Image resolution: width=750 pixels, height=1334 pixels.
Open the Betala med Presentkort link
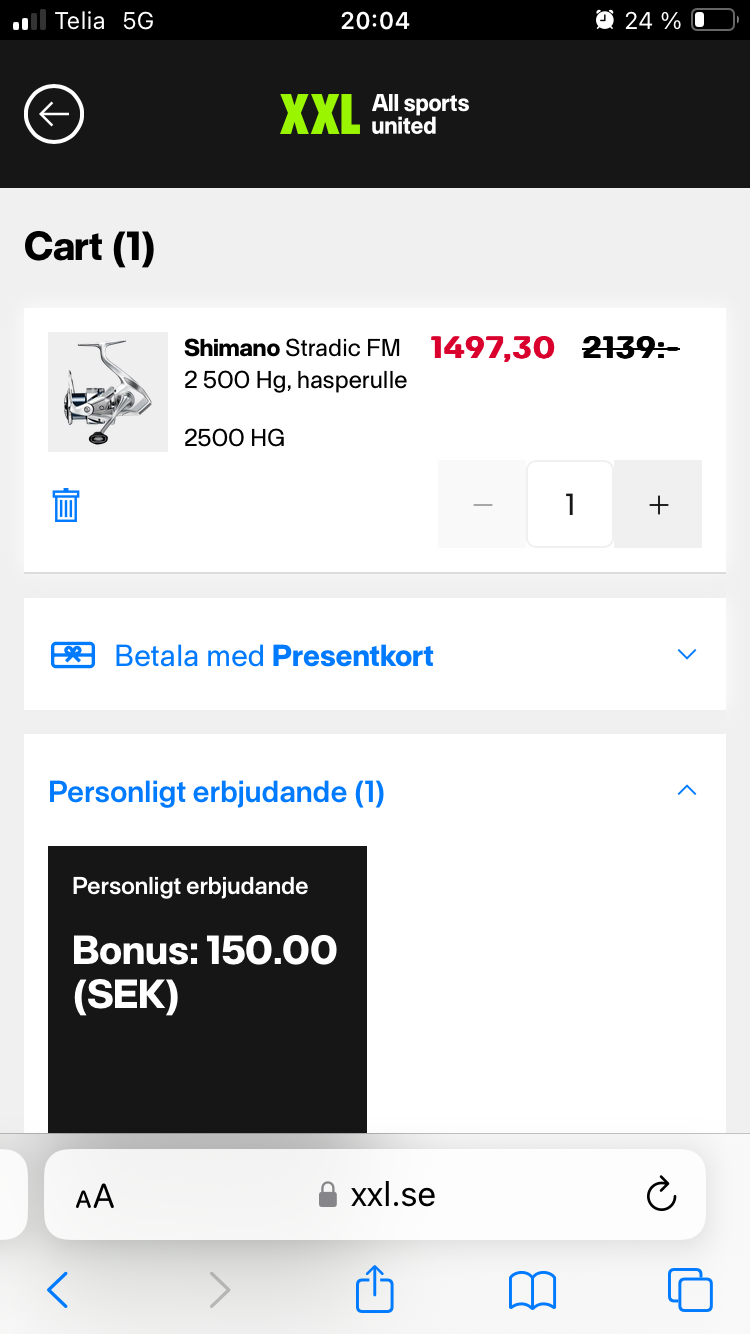click(274, 656)
